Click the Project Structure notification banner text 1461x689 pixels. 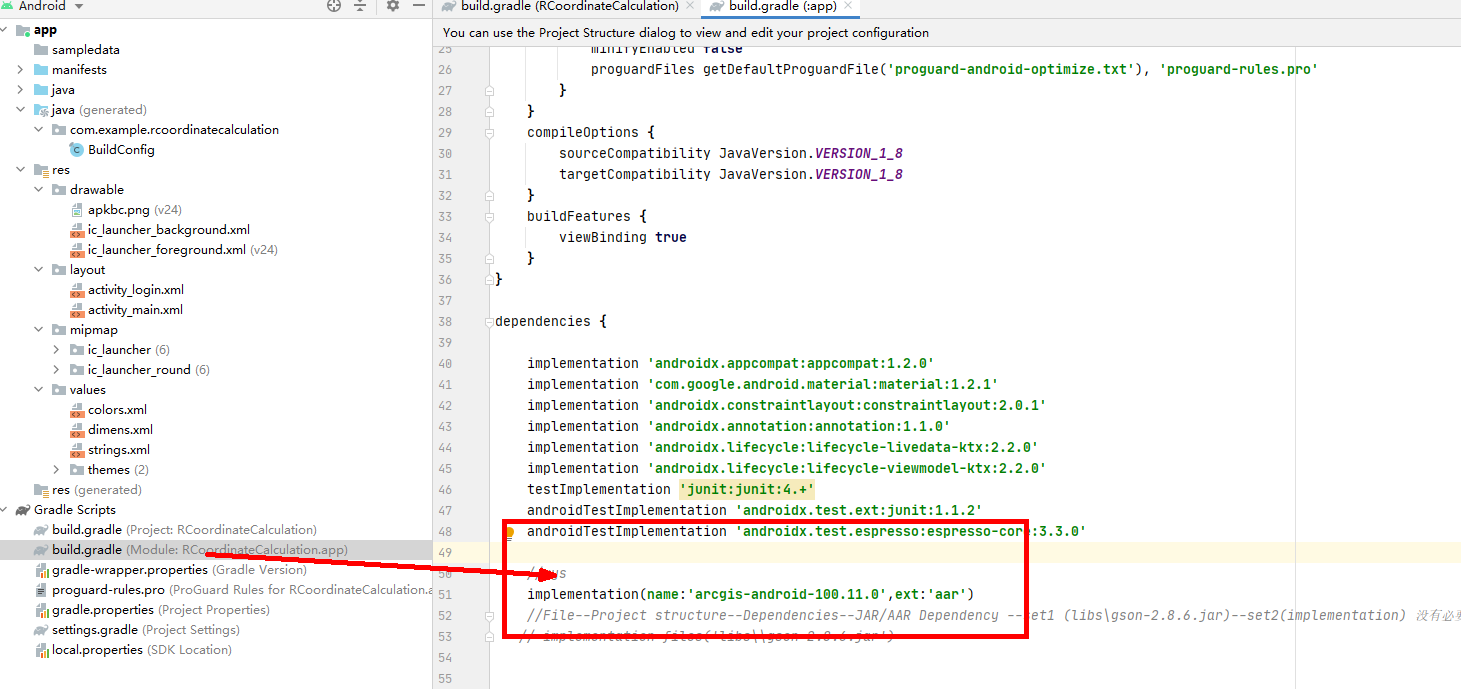coord(686,33)
